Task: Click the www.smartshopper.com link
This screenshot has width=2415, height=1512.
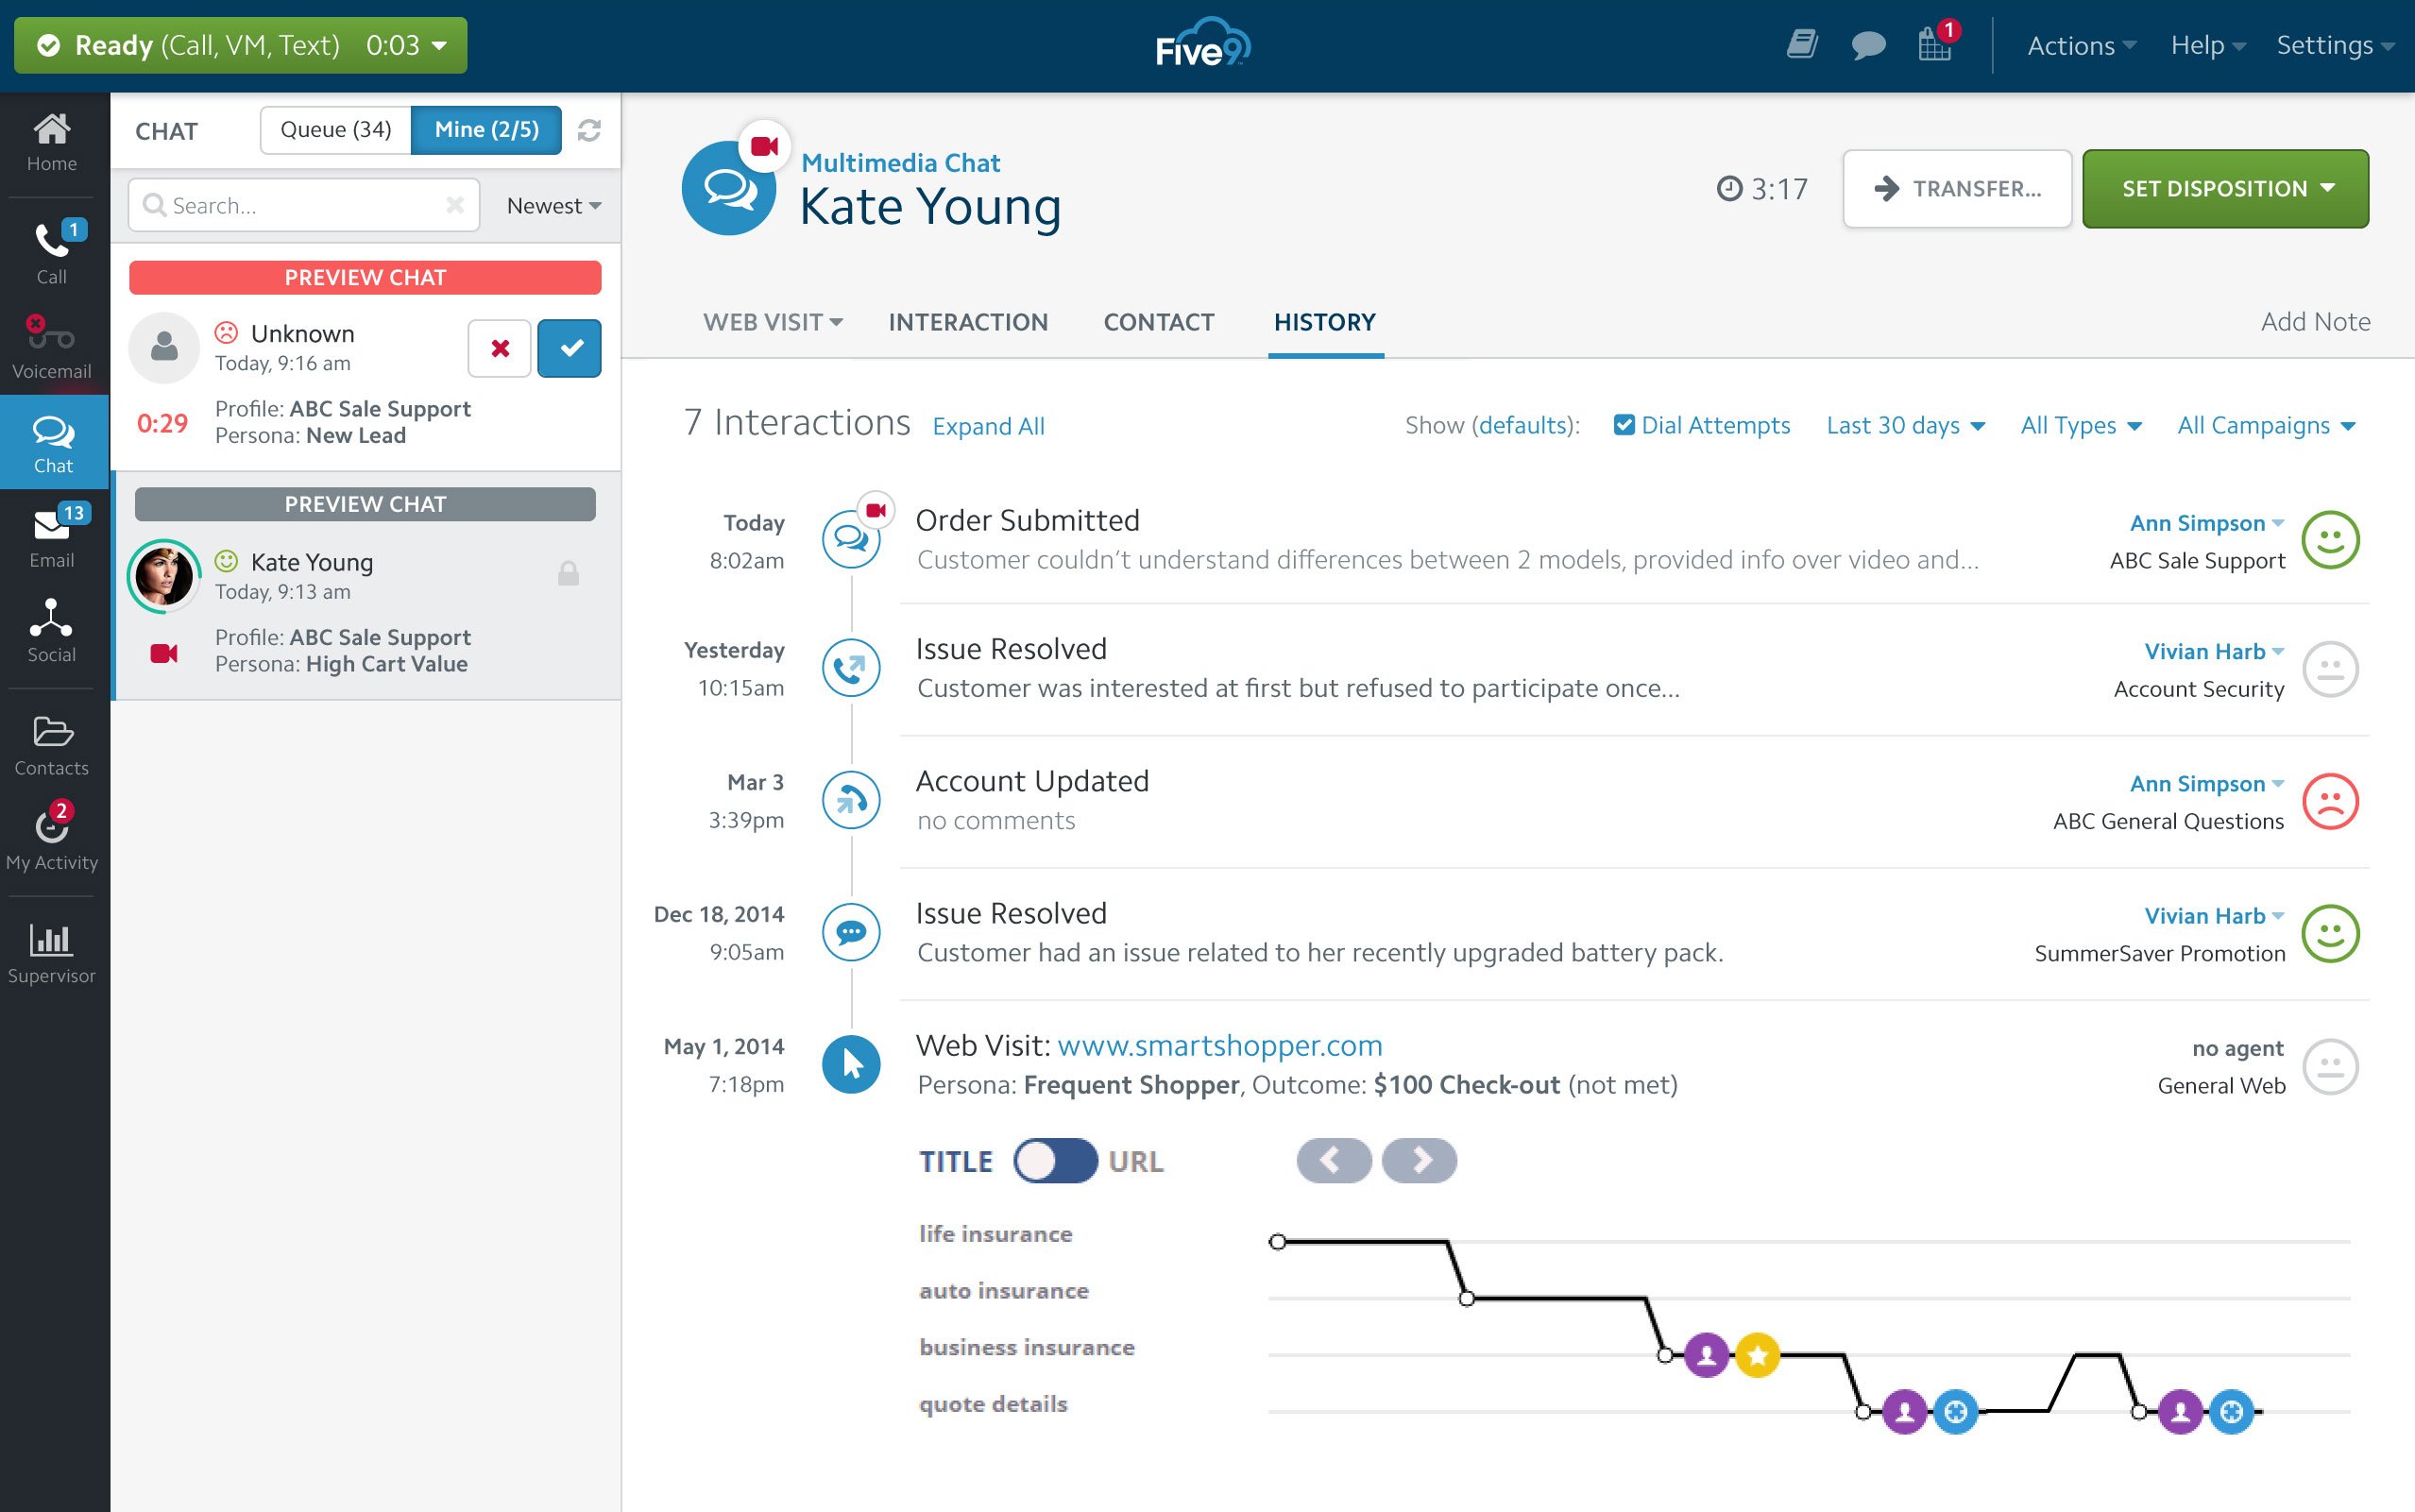Action: pos(1218,1045)
